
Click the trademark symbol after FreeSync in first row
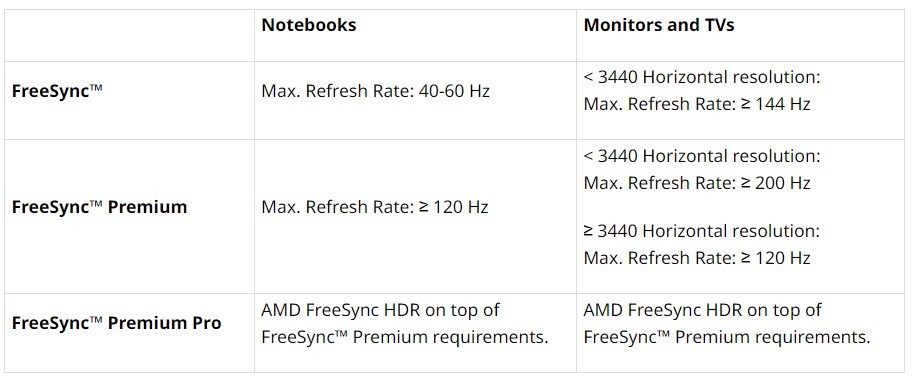click(x=96, y=89)
